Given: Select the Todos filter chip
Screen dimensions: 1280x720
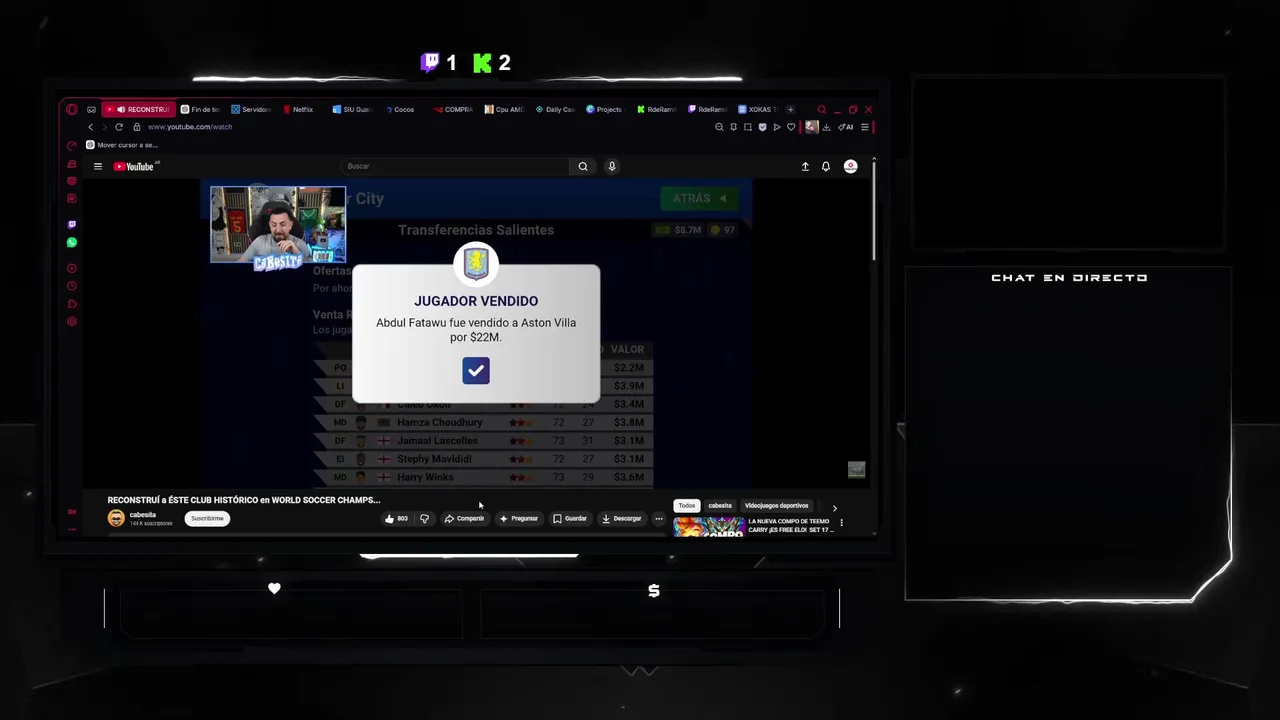Looking at the screenshot, I should (686, 506).
